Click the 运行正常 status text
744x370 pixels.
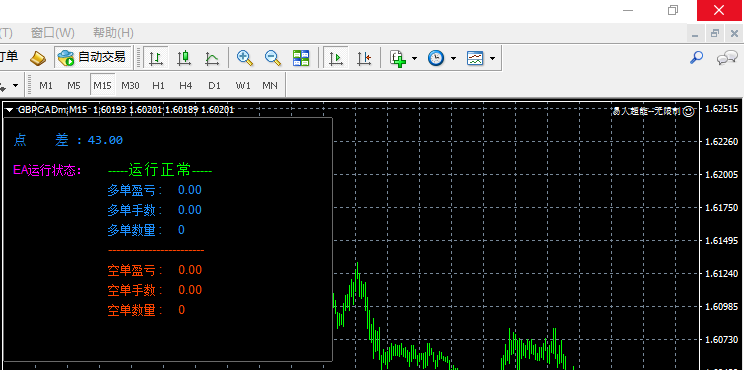click(x=160, y=169)
